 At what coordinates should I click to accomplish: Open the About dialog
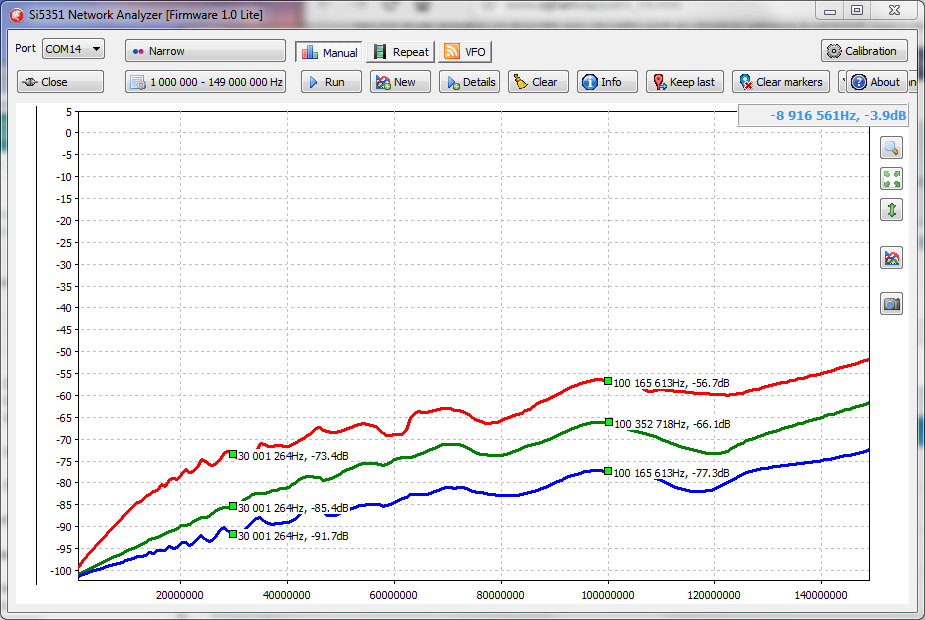[x=875, y=82]
